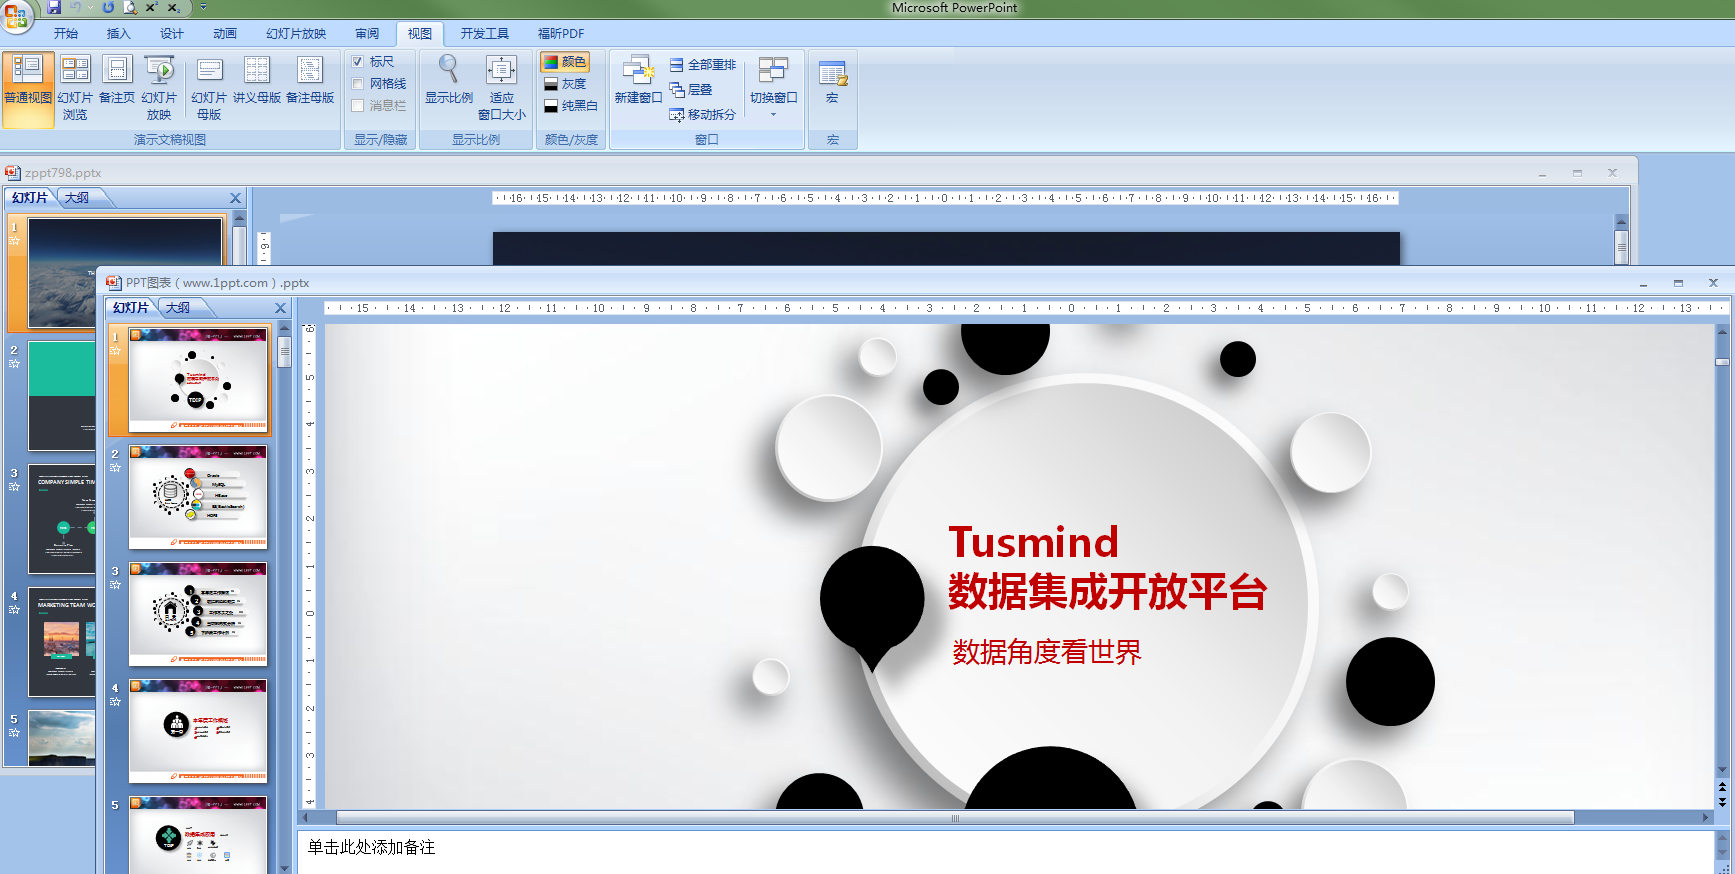
Task: Select 颜色 color display mode
Action: [x=565, y=62]
